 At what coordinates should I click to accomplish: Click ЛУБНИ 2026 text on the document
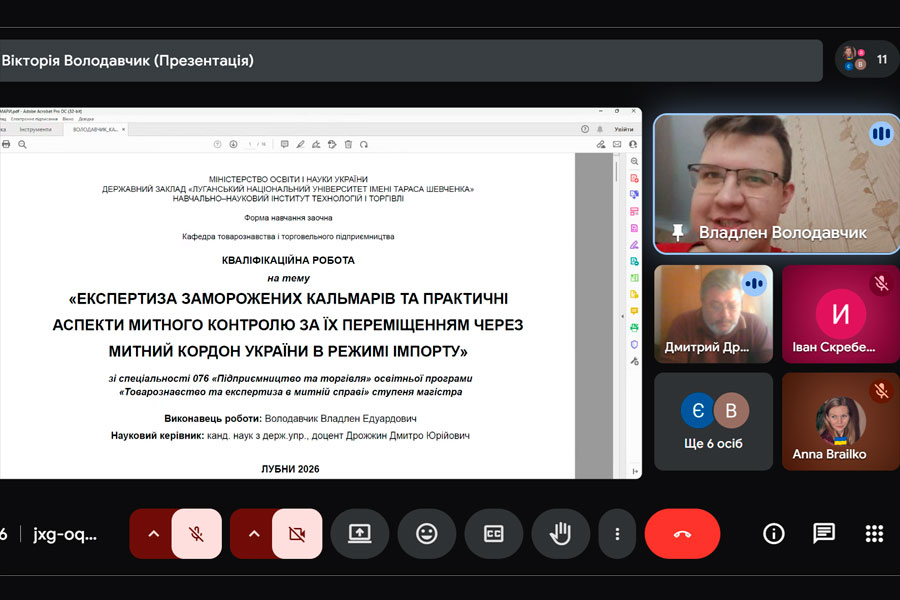tap(290, 469)
